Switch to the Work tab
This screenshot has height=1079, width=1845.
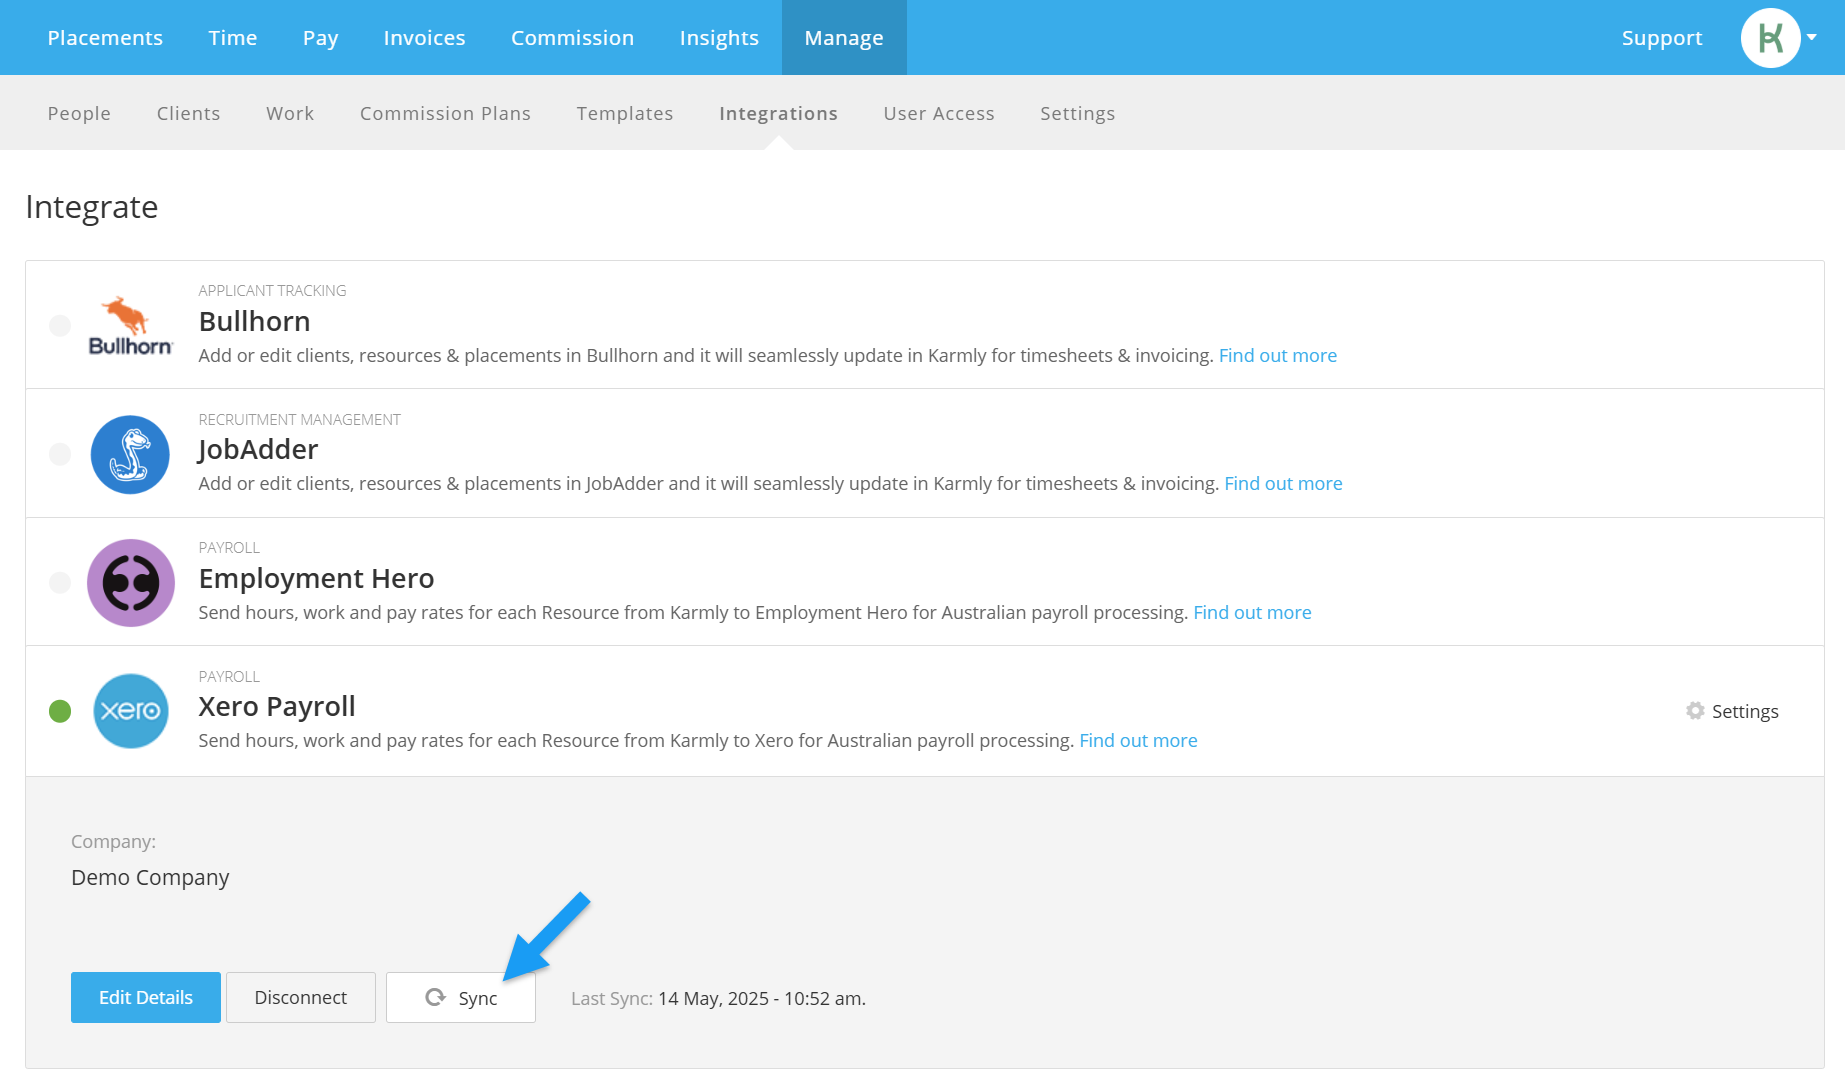(x=290, y=113)
